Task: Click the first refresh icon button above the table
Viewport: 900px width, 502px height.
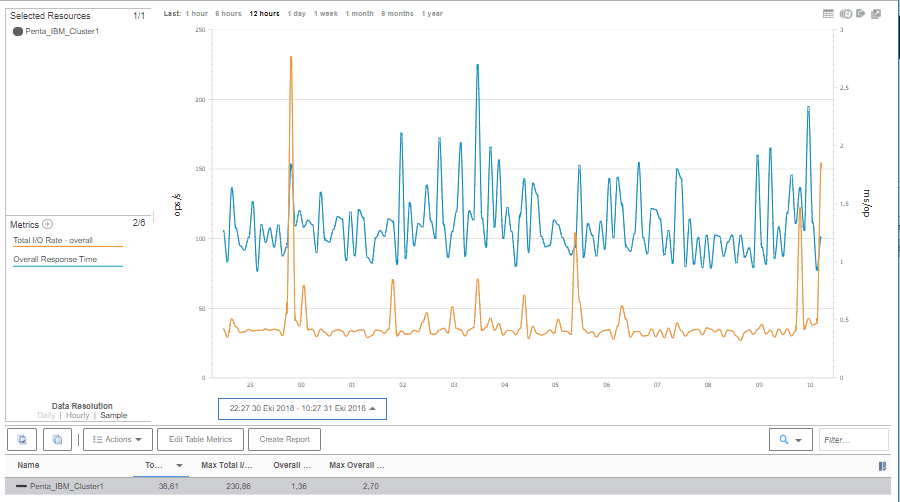Action: 22,439
